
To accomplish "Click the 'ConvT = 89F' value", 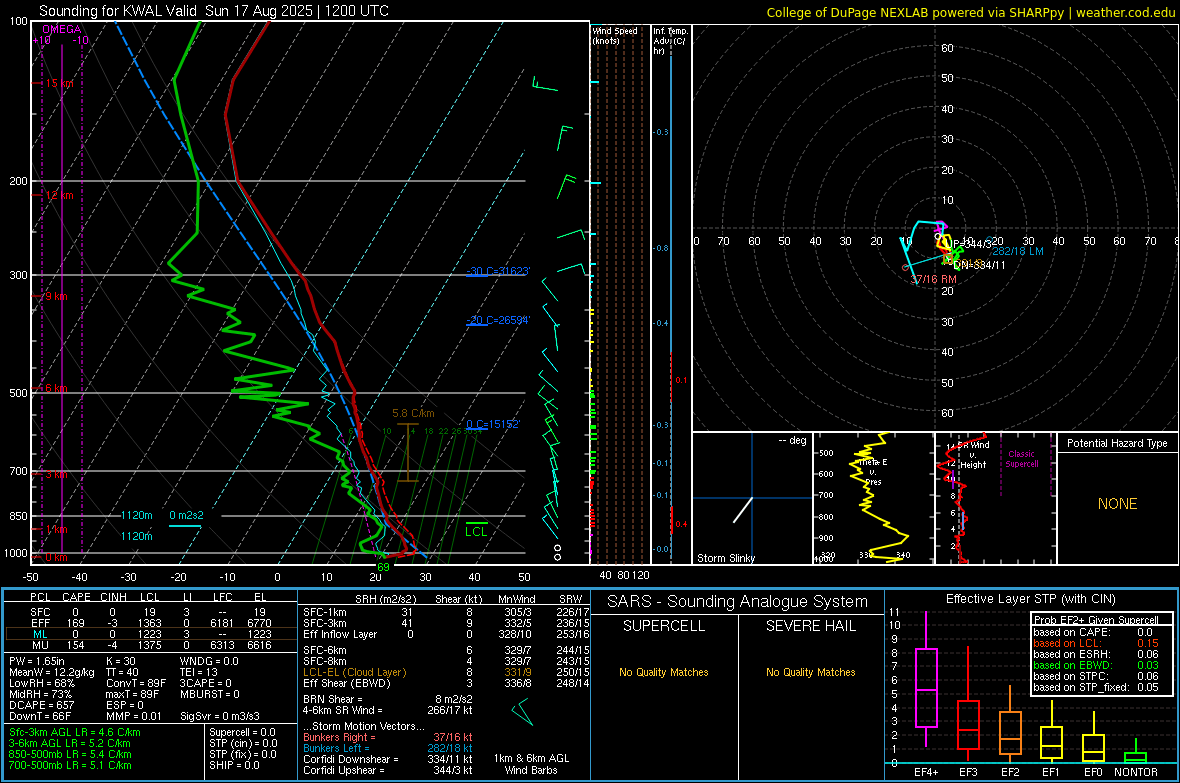I will (137, 683).
